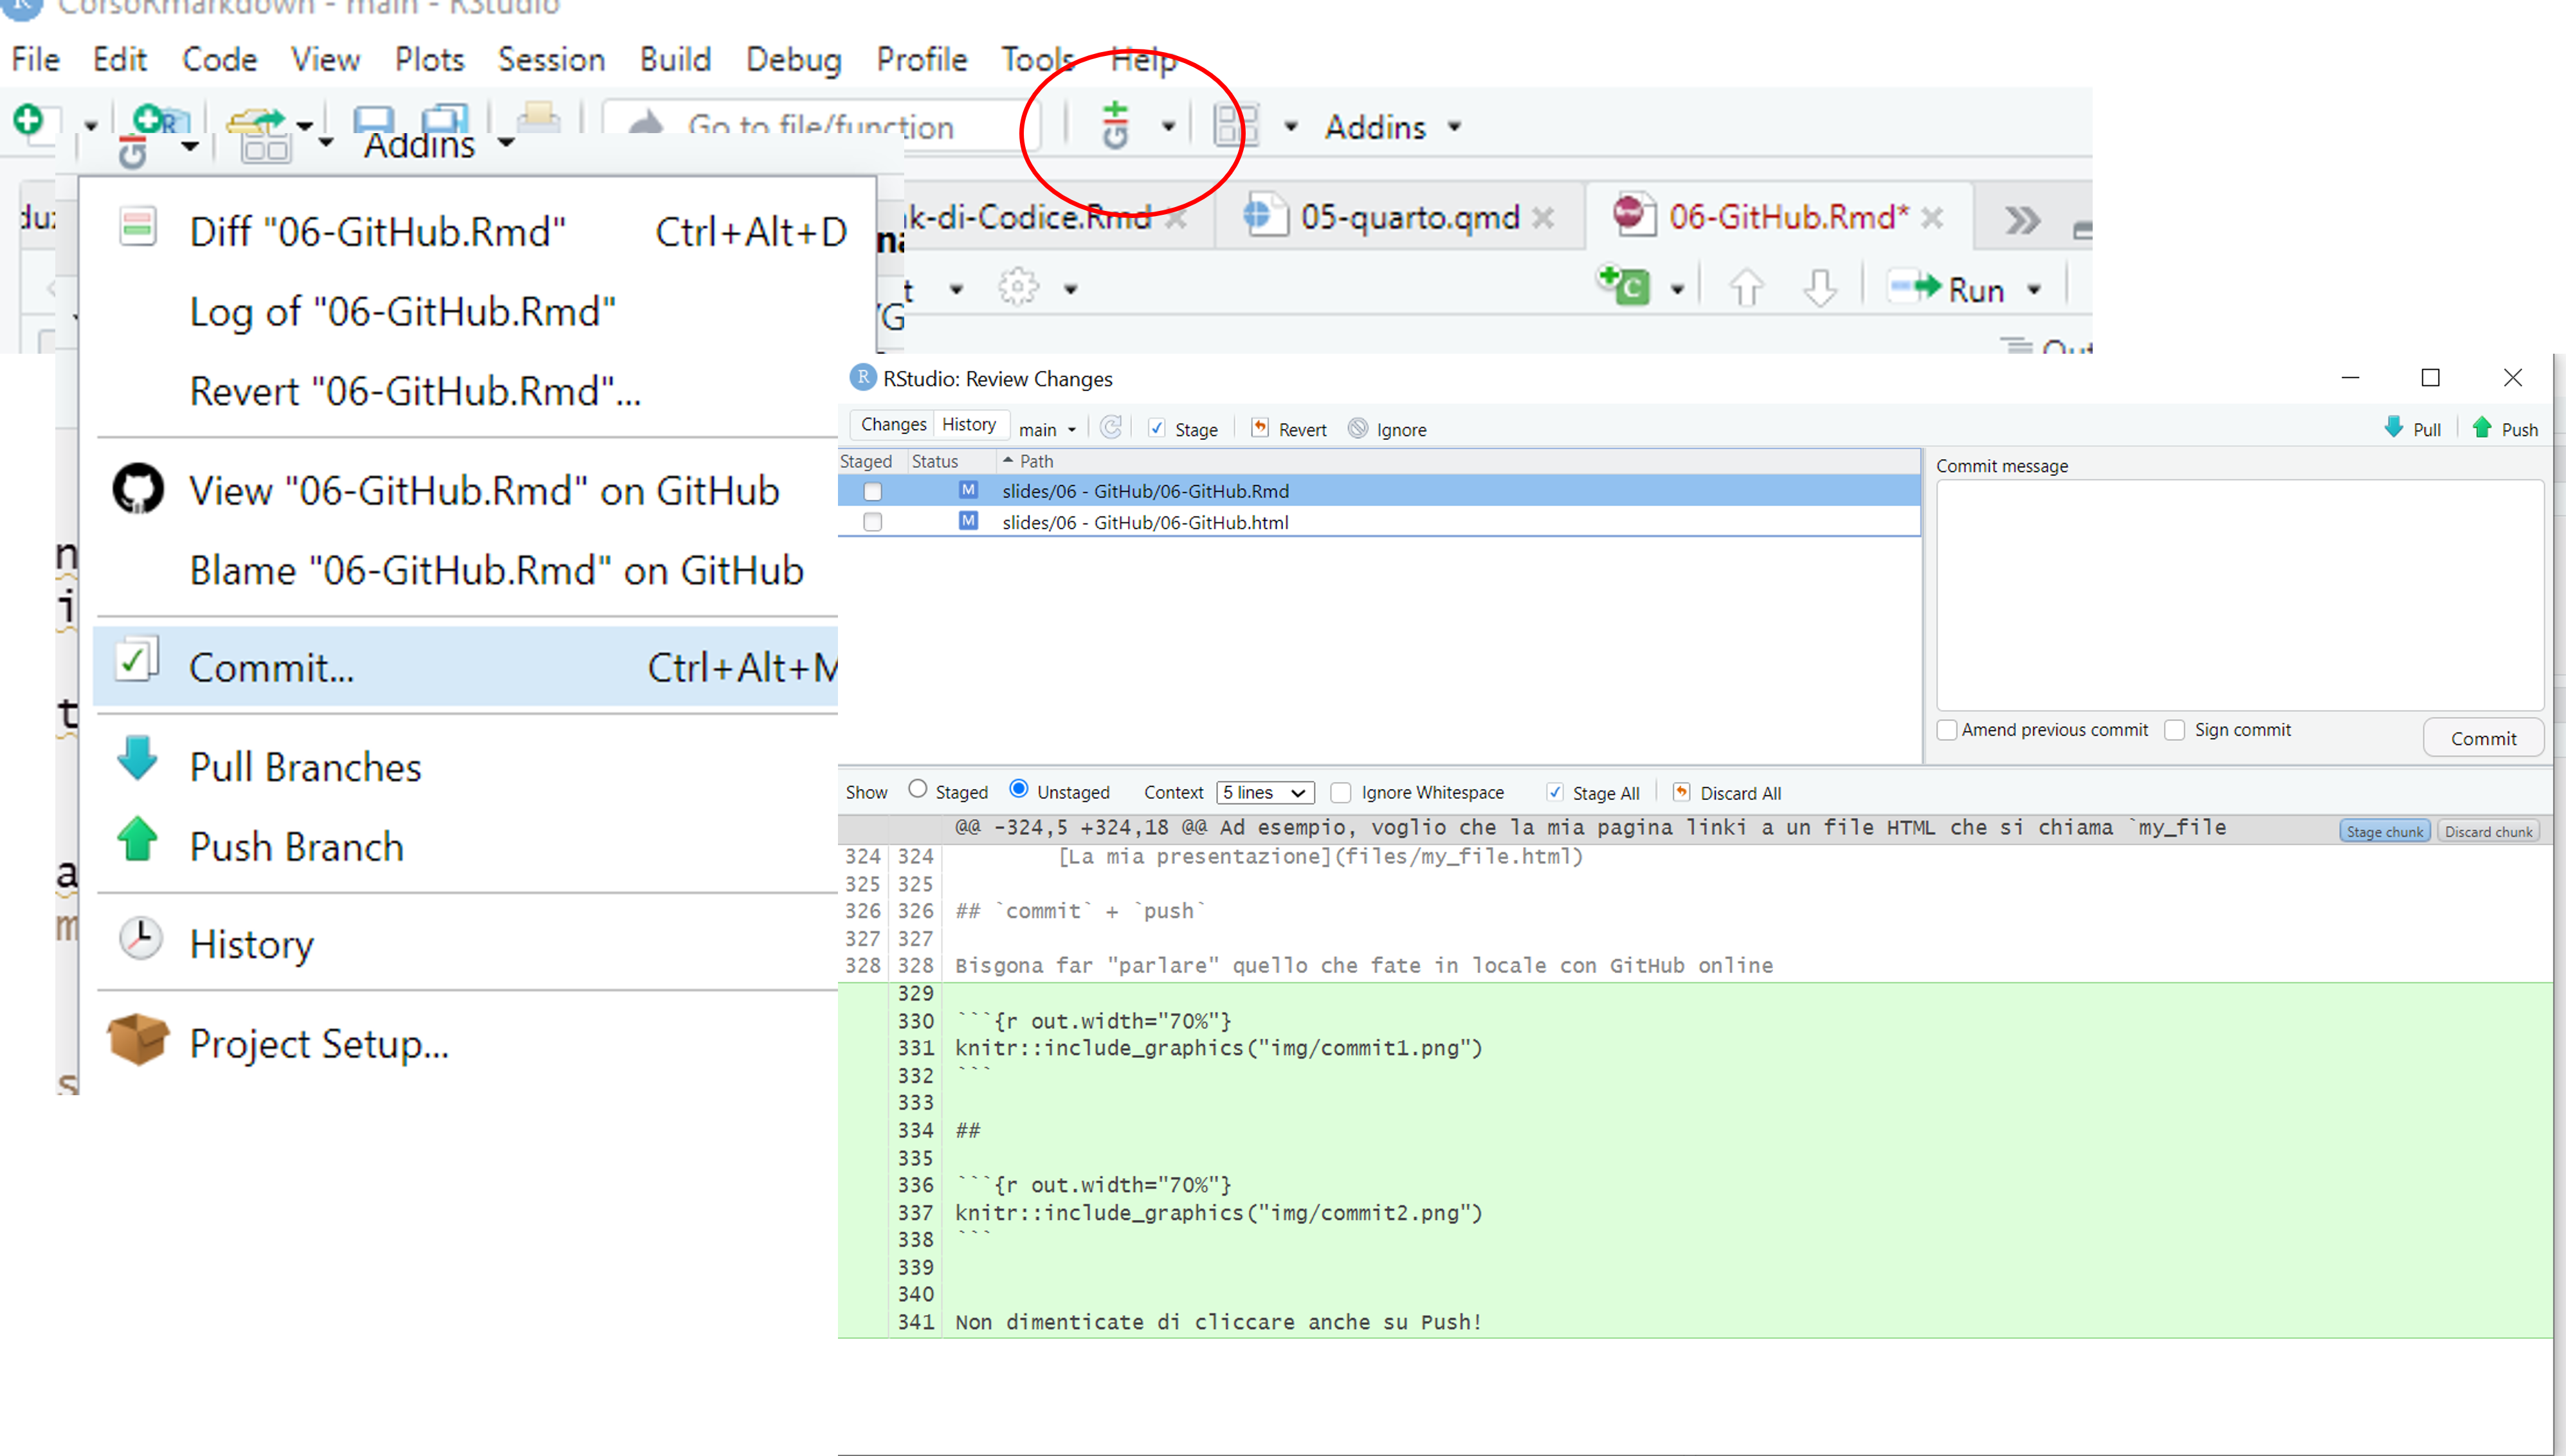Click the Ignore button

(x=1388, y=430)
